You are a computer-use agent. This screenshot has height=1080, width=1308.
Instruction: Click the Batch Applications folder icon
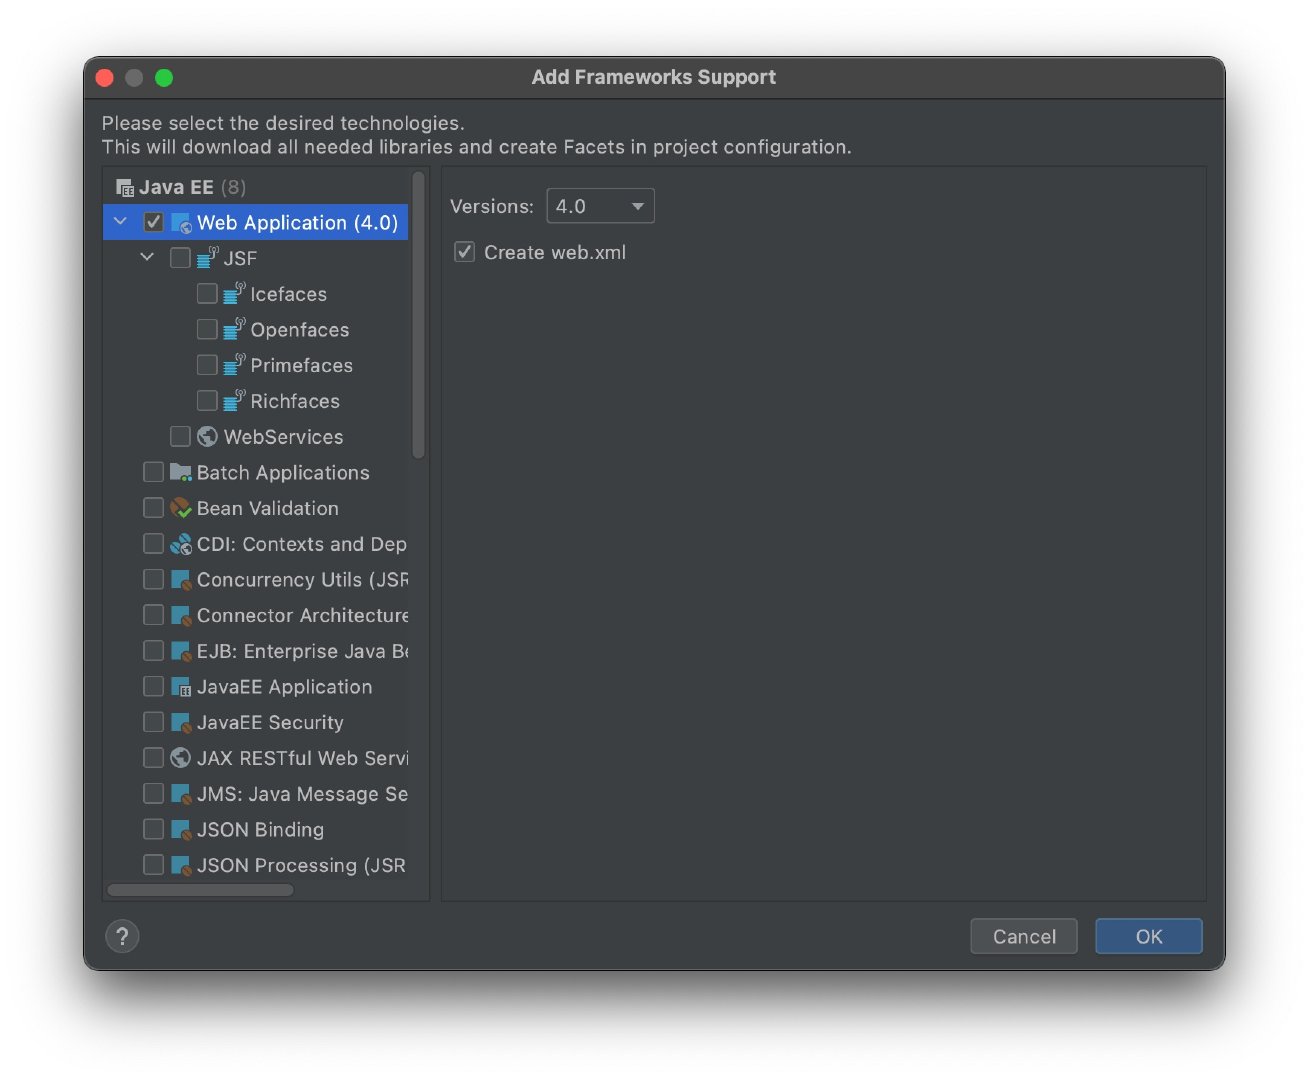point(181,472)
